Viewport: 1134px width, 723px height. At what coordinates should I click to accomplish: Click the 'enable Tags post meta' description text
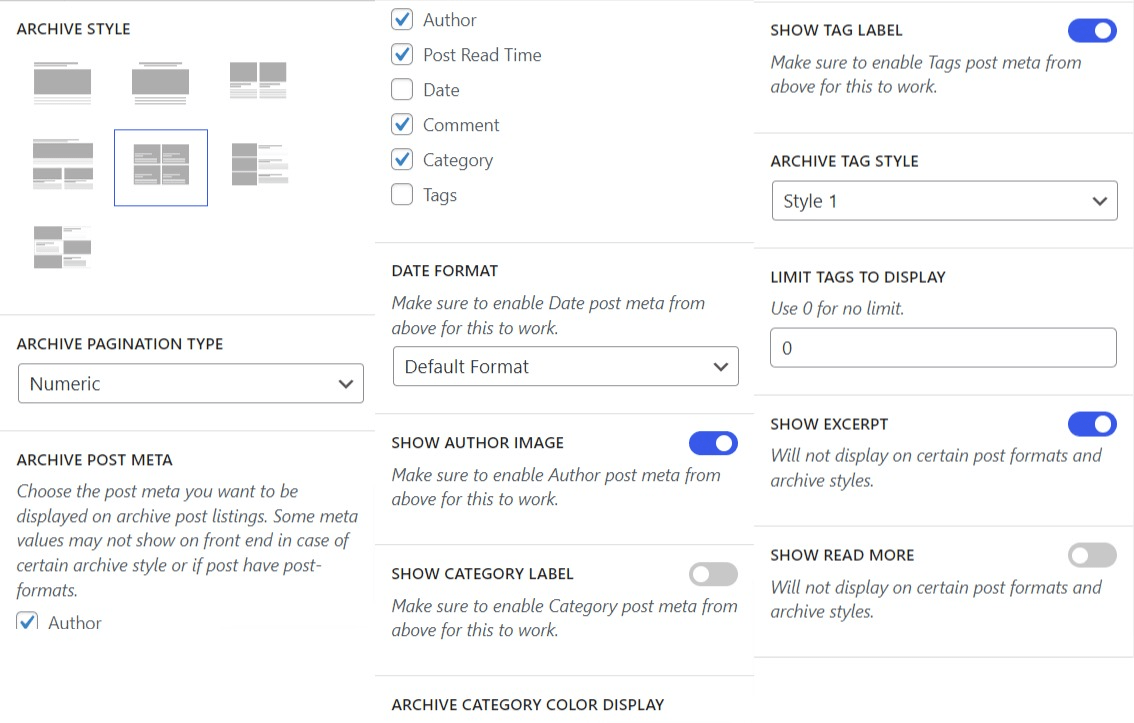(926, 74)
